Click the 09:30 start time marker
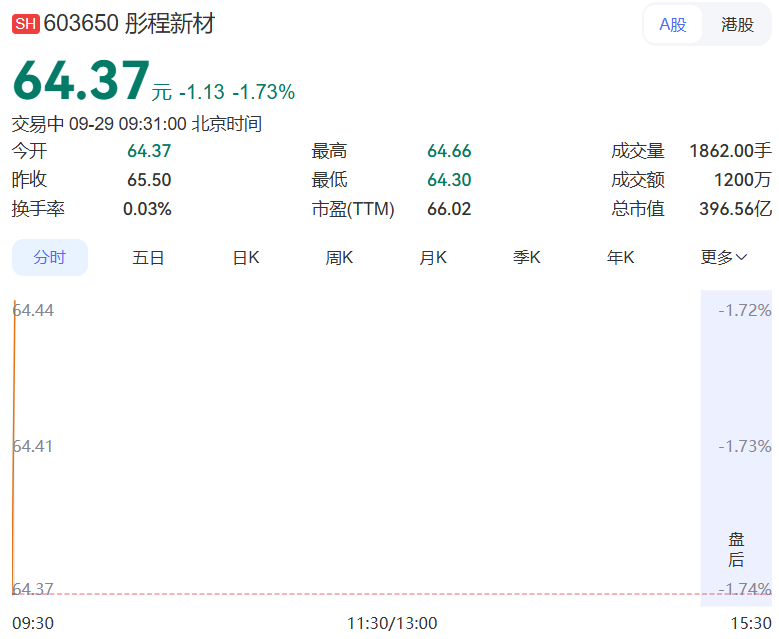 coord(33,623)
